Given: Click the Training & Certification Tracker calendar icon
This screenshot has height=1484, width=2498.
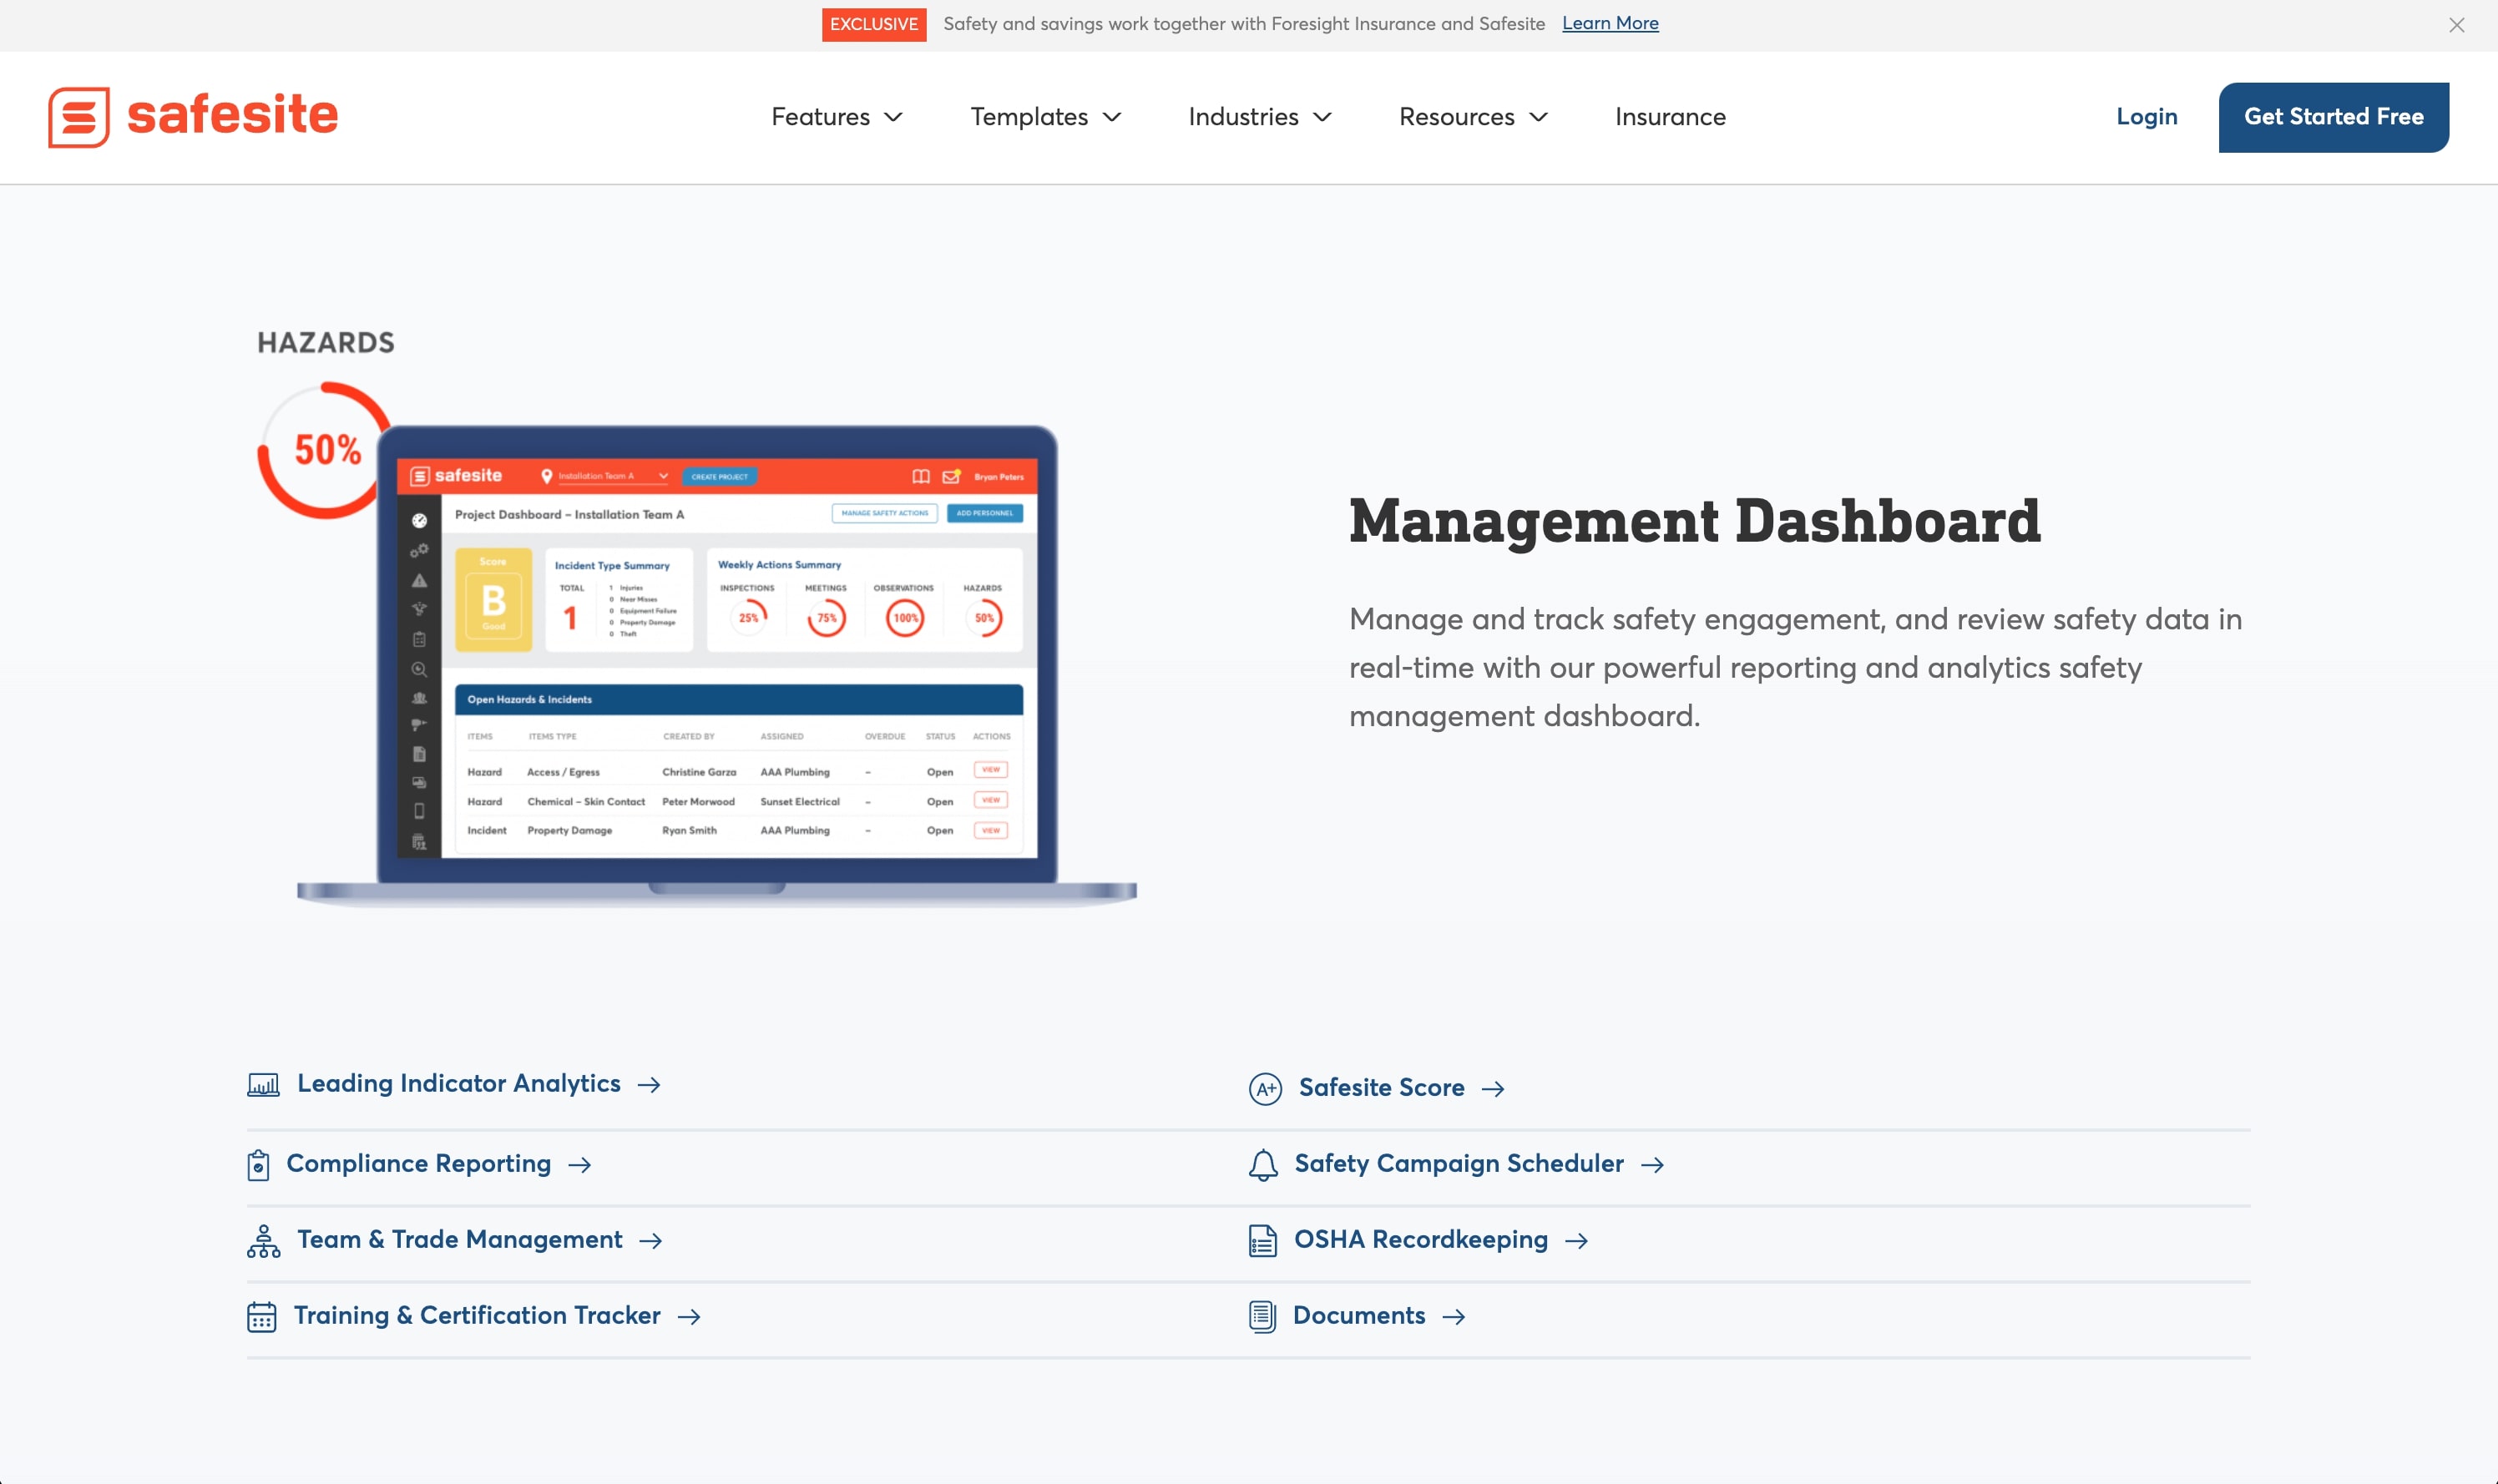Looking at the screenshot, I should coord(261,1316).
